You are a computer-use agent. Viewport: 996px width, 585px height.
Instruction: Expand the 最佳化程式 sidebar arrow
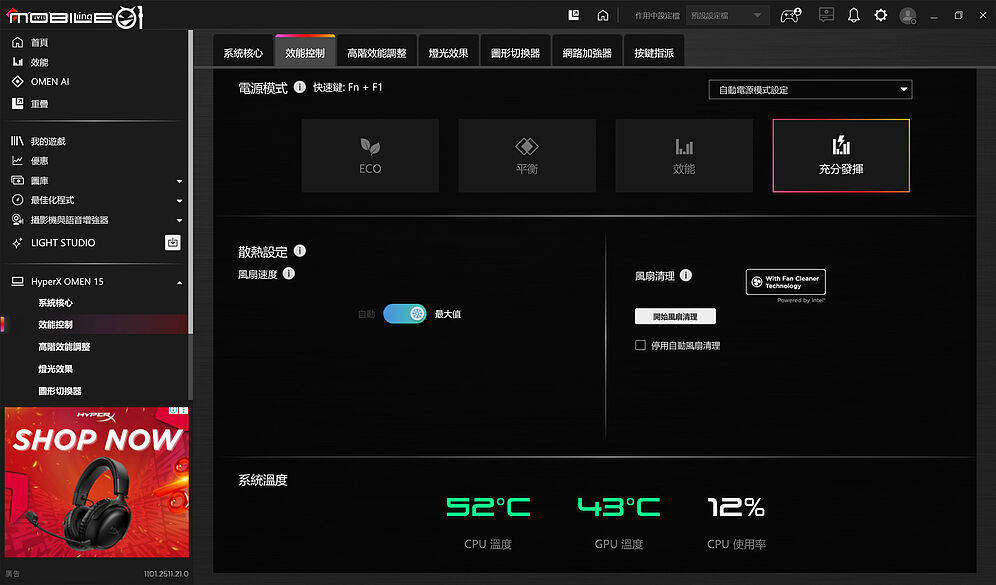179,201
